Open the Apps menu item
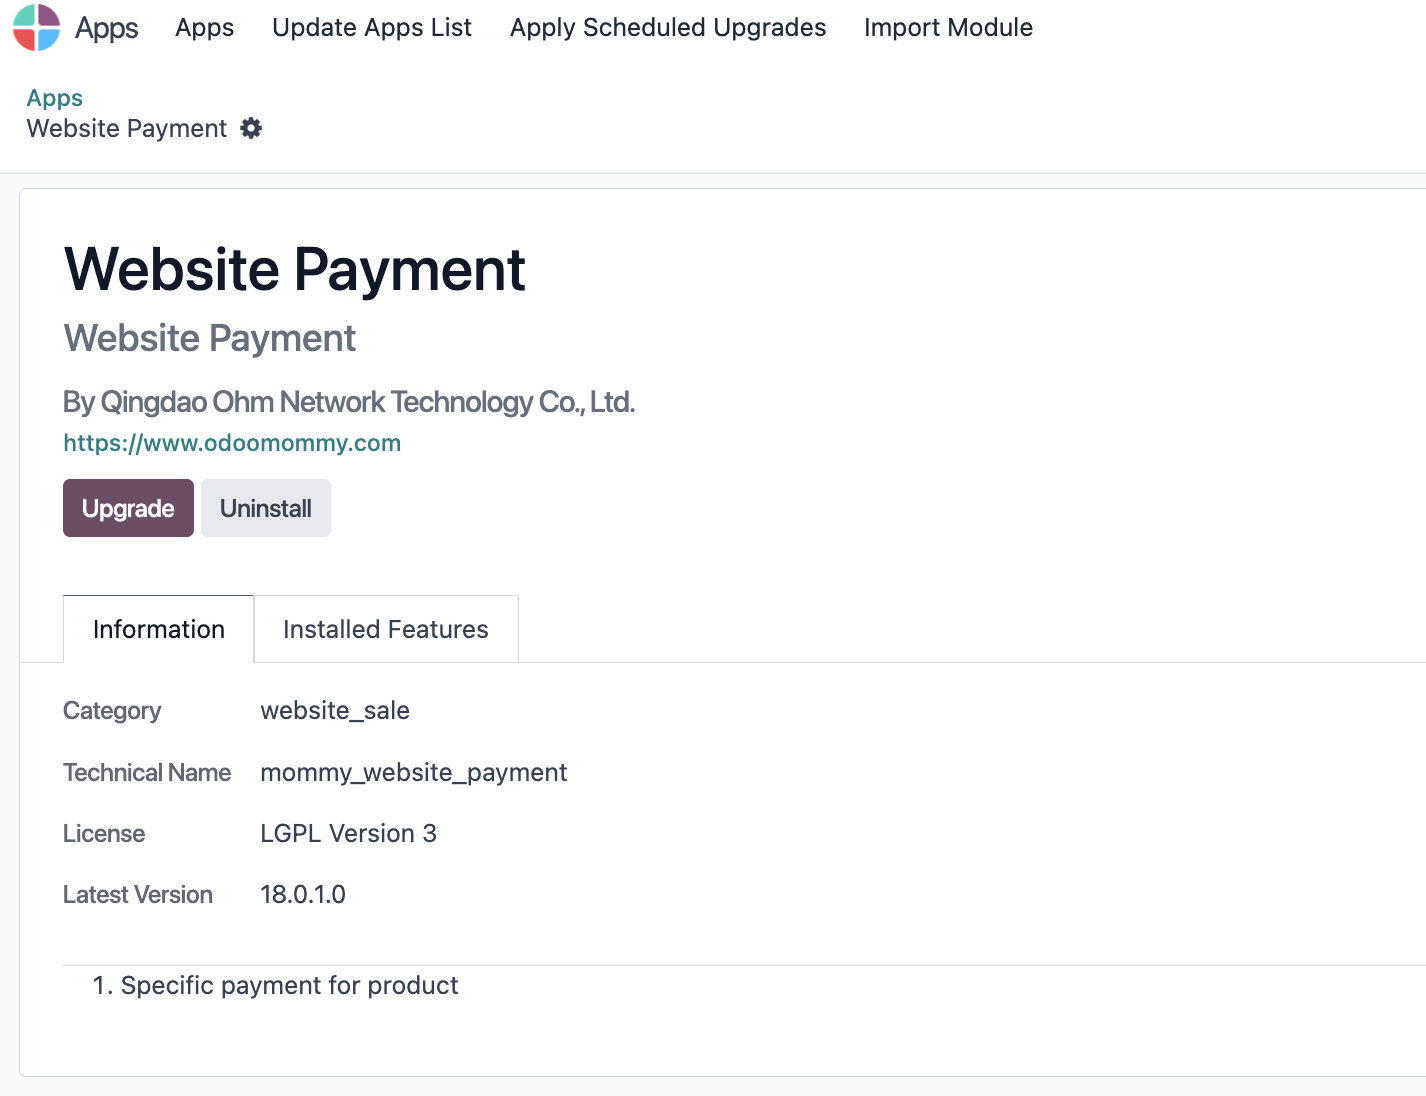The image size is (1426, 1096). [x=204, y=27]
